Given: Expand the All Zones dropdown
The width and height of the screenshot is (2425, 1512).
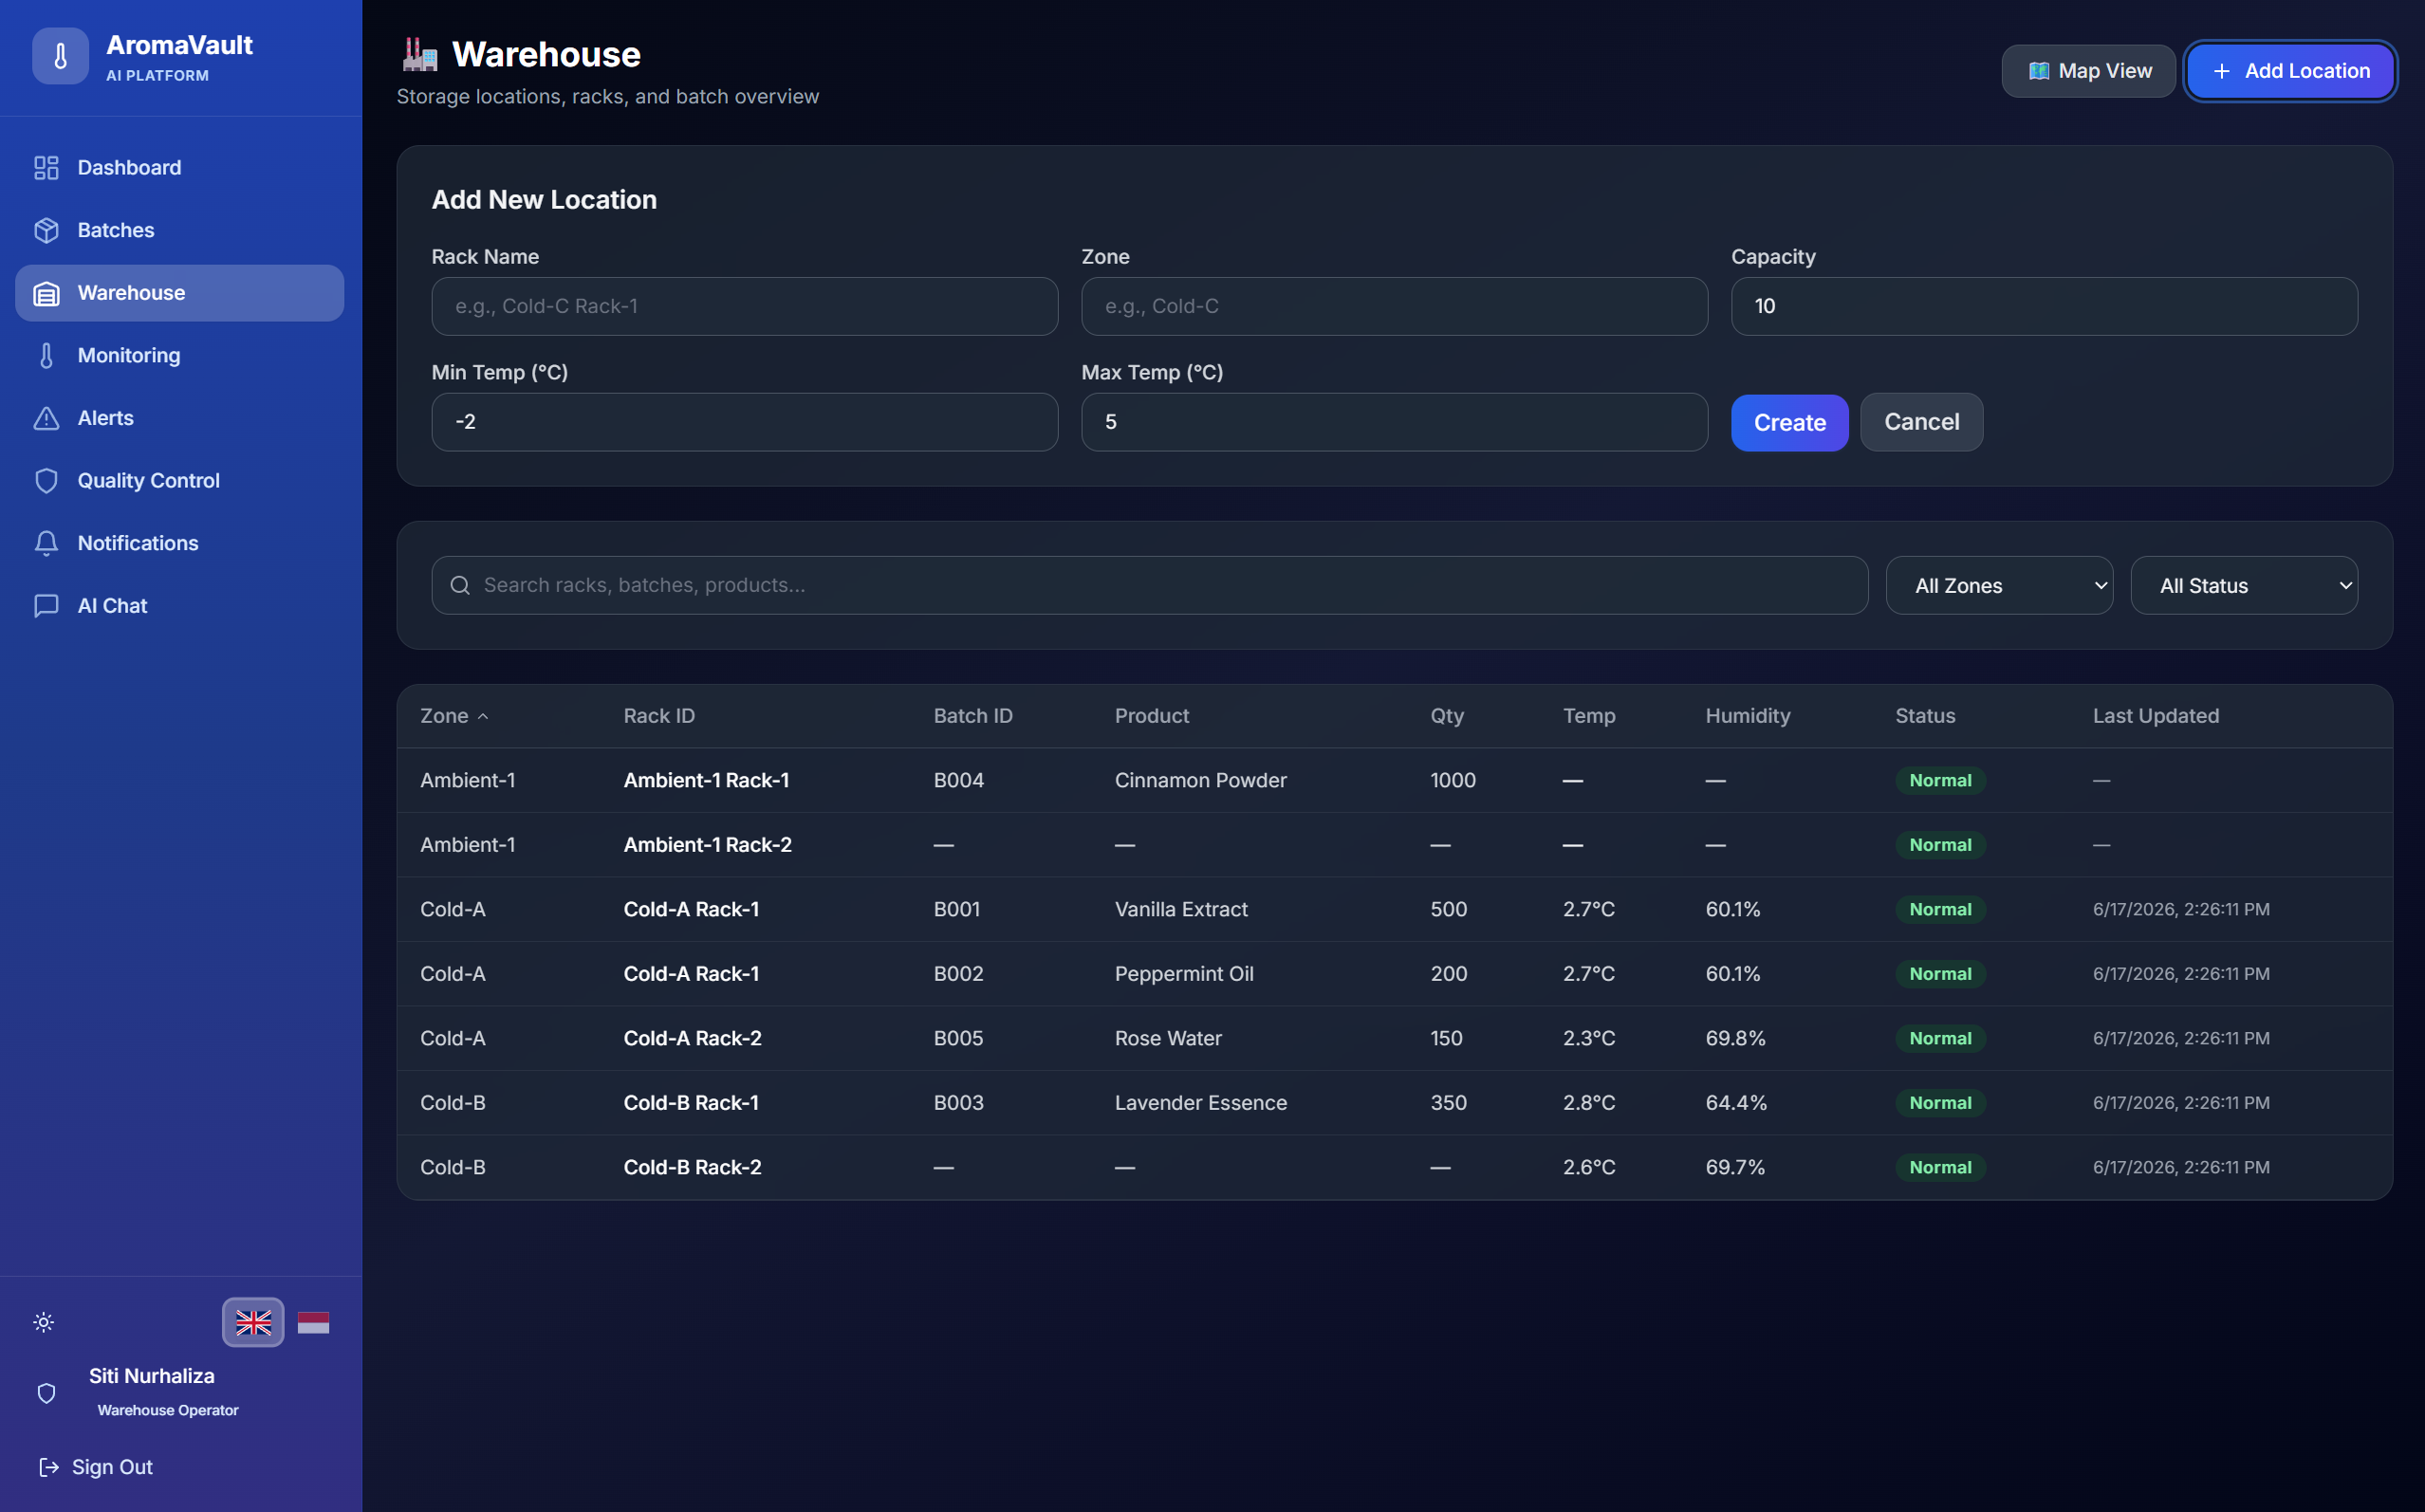Looking at the screenshot, I should 1999,586.
